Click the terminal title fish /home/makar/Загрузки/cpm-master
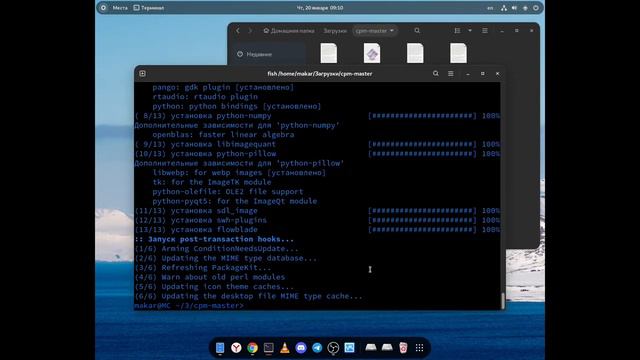The width and height of the screenshot is (640, 360). click(x=320, y=74)
